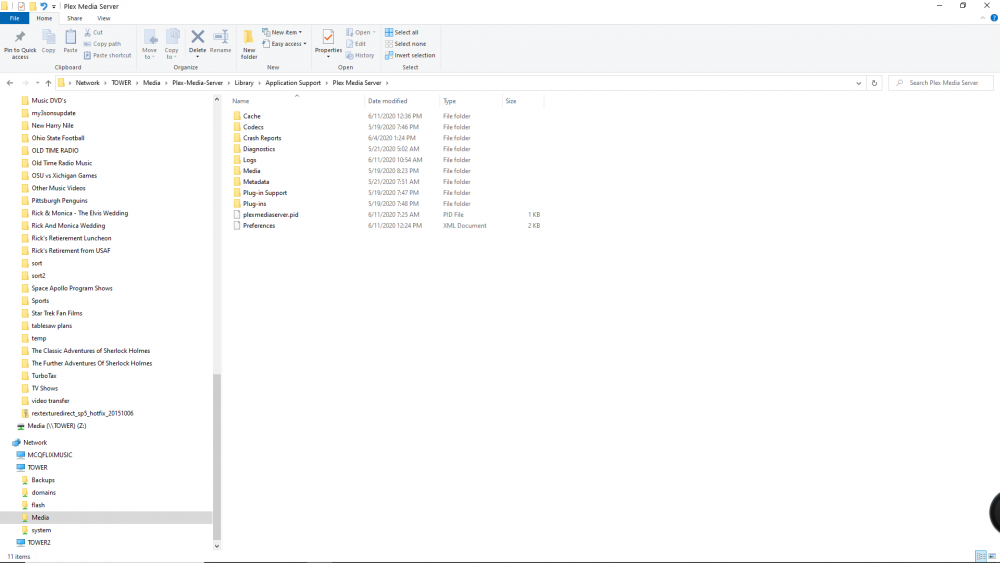The image size is (1000, 563).
Task: Open the Recent locations dropdown arrow
Action: [x=37, y=83]
